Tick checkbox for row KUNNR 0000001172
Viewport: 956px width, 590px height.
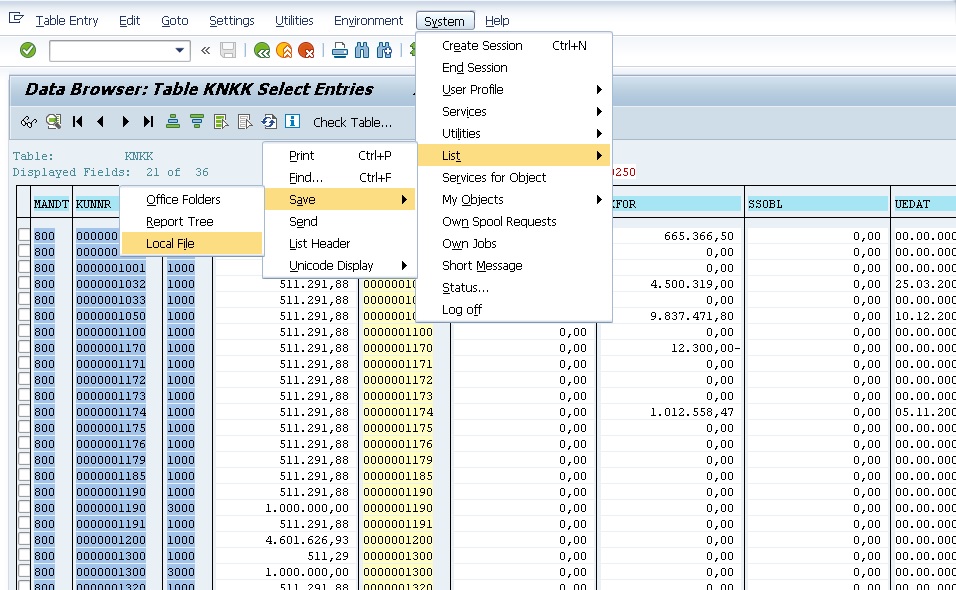(24, 379)
